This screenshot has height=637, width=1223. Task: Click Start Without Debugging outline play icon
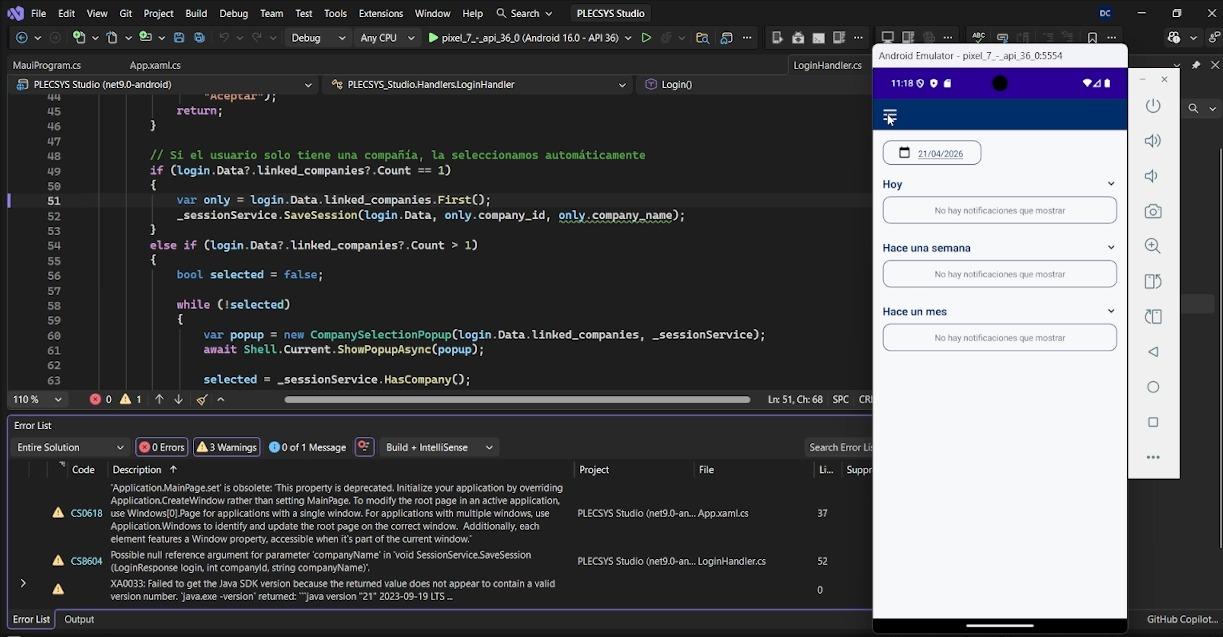[646, 38]
